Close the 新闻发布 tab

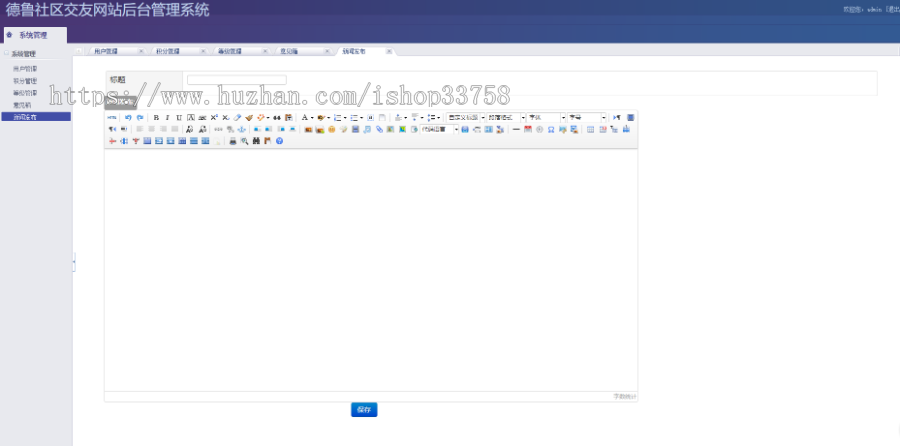click(389, 51)
